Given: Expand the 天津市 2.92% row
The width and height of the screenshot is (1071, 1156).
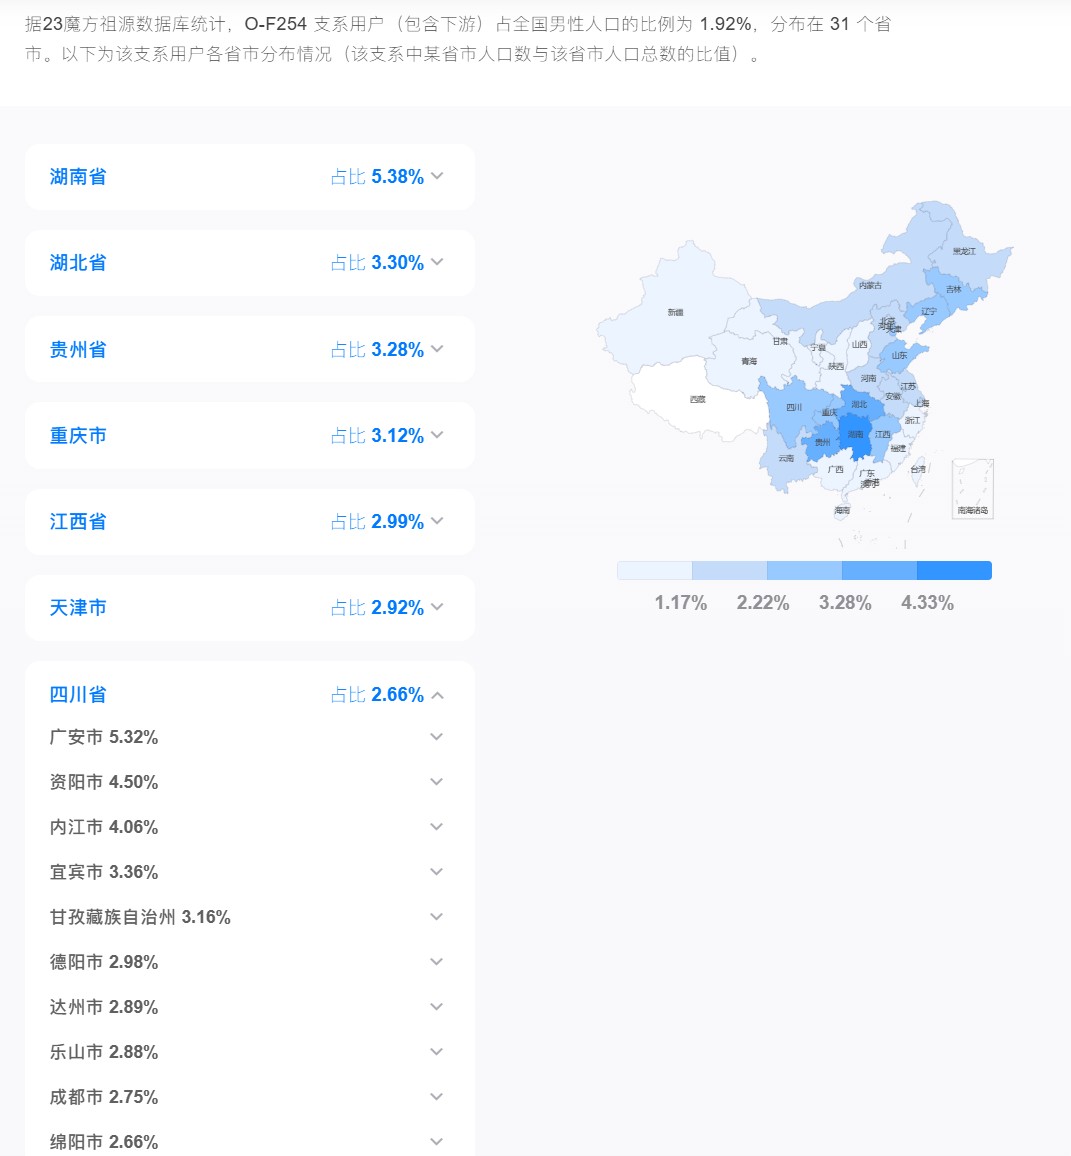Looking at the screenshot, I should (x=249, y=607).
